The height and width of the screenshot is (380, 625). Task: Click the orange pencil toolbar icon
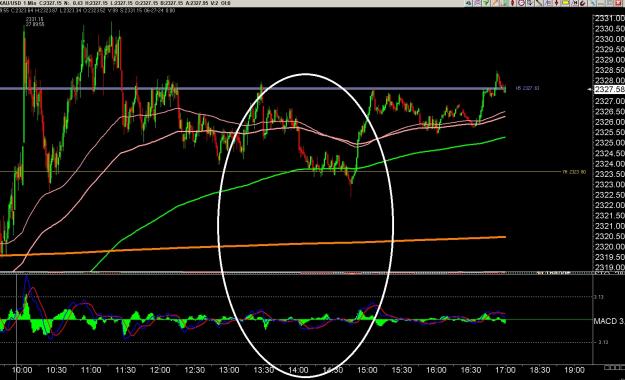point(495,3)
